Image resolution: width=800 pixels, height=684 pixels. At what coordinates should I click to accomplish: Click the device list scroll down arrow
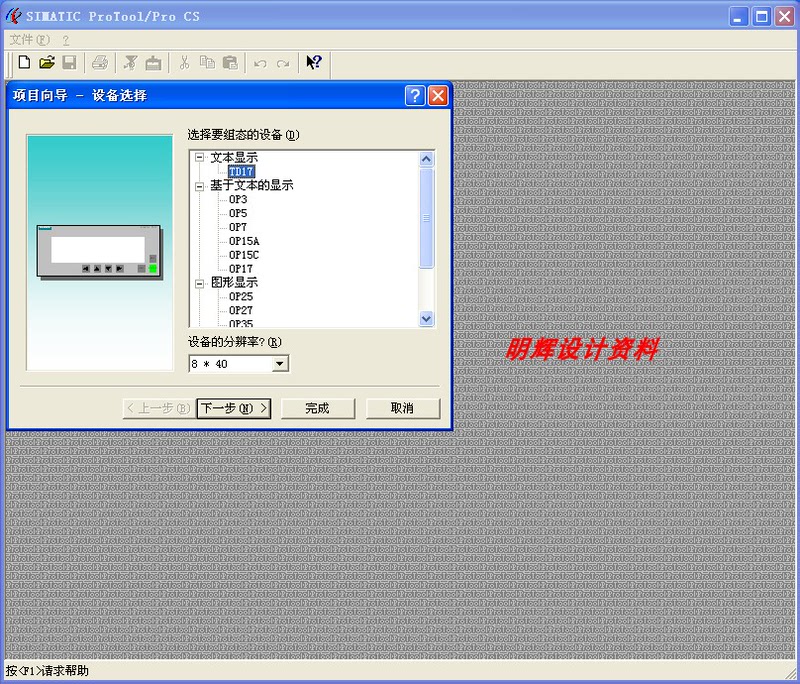pyautogui.click(x=427, y=319)
